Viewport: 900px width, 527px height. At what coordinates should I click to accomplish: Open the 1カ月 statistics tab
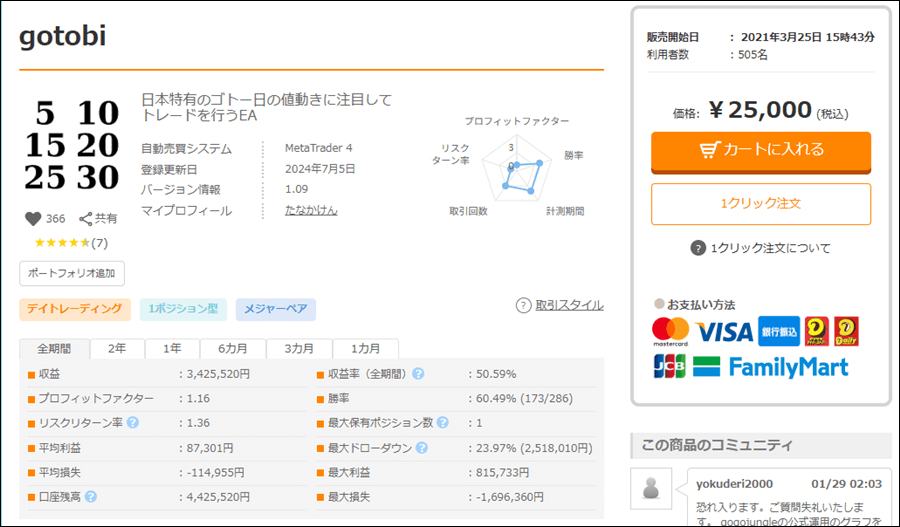tap(364, 349)
